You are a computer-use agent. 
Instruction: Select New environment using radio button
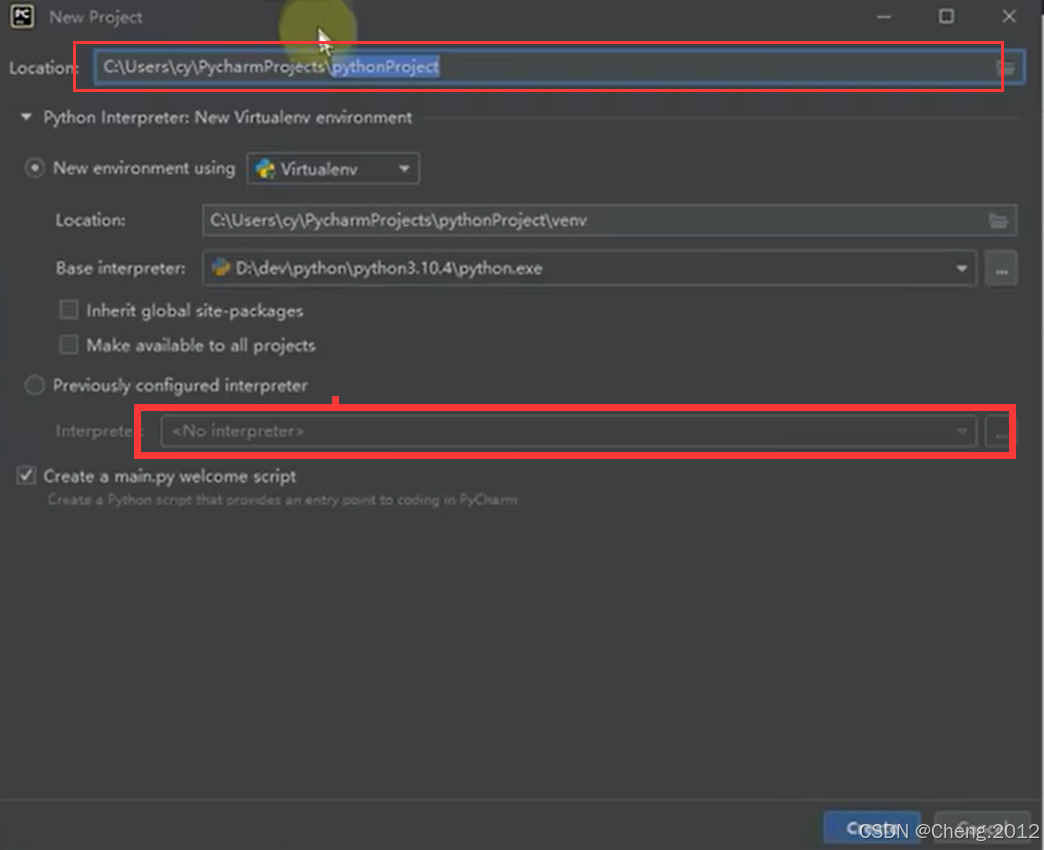(x=35, y=168)
